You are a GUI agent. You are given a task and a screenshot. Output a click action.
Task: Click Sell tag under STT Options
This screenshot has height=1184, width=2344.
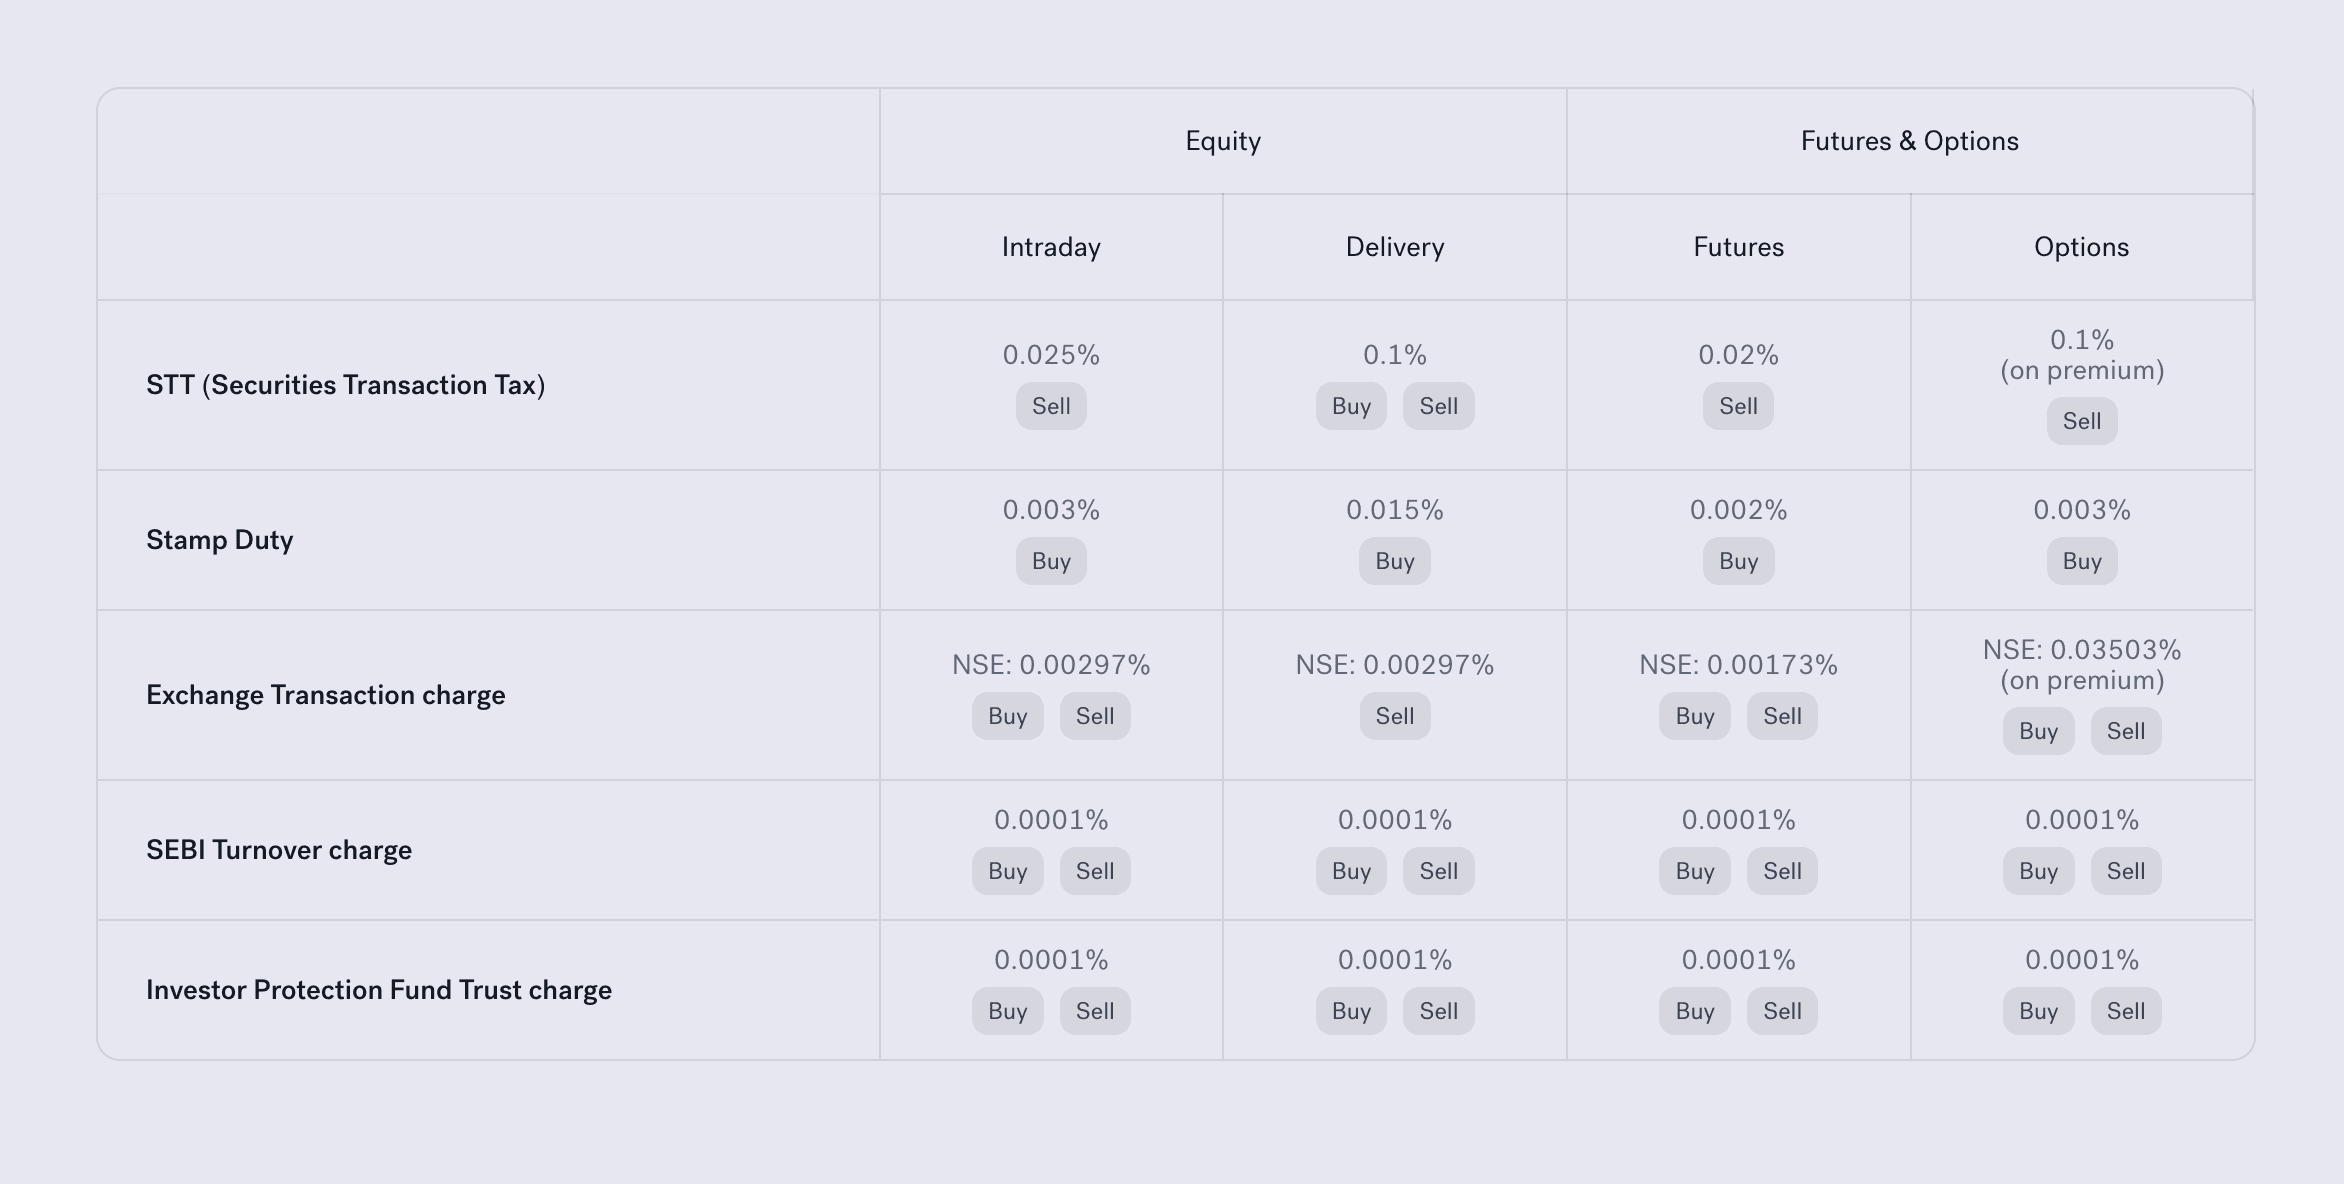coord(2081,421)
